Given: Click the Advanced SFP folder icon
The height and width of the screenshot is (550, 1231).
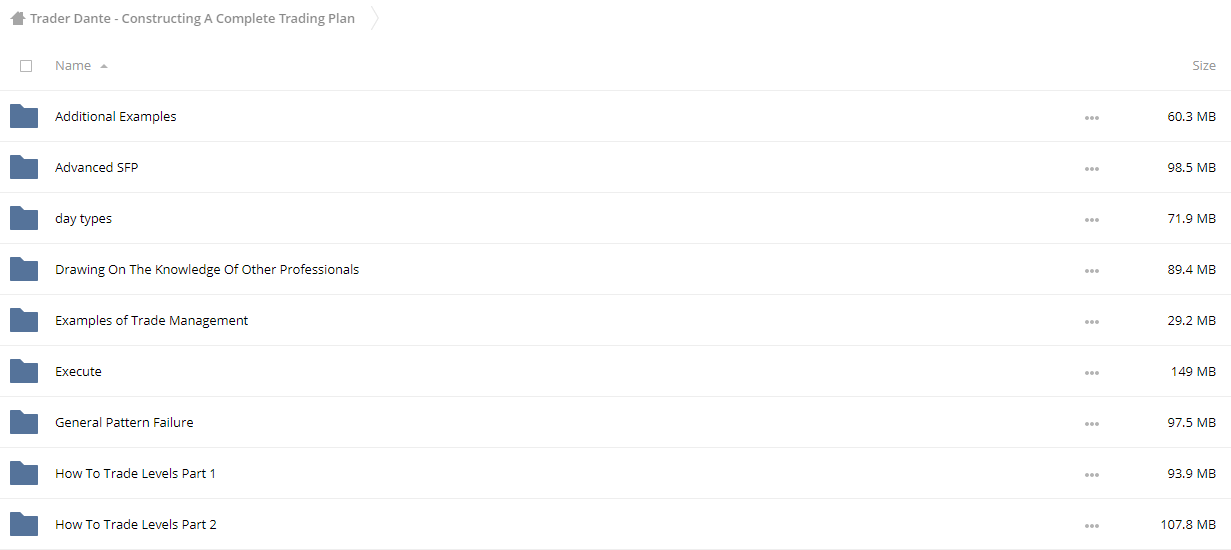Looking at the screenshot, I should 24,167.
